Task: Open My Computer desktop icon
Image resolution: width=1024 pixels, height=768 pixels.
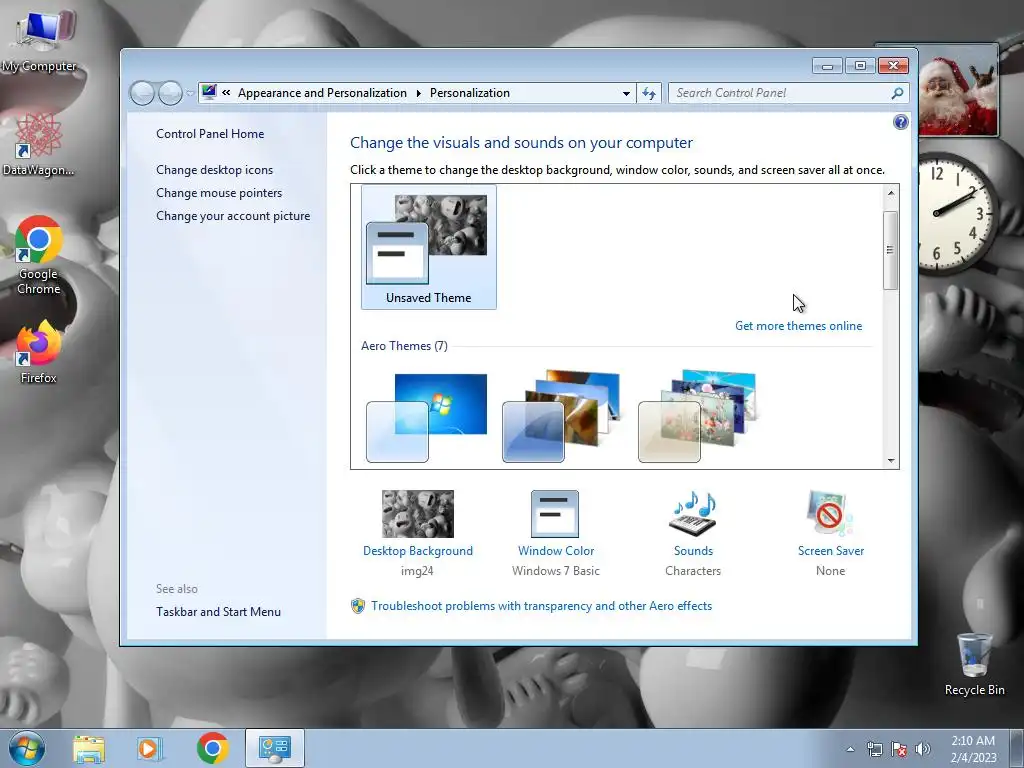Action: [39, 39]
